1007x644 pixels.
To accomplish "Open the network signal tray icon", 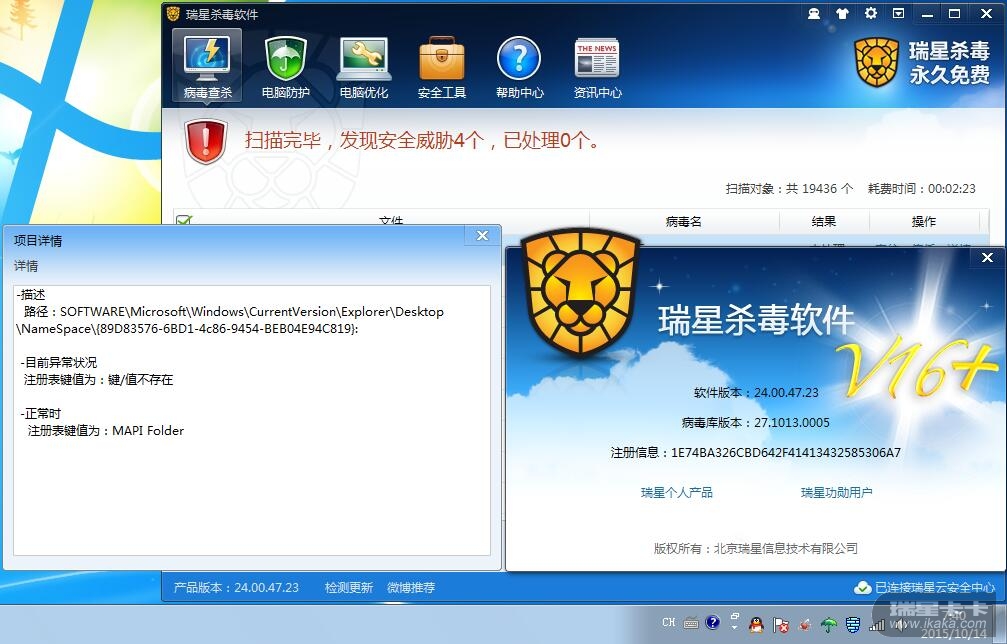I will click(876, 625).
